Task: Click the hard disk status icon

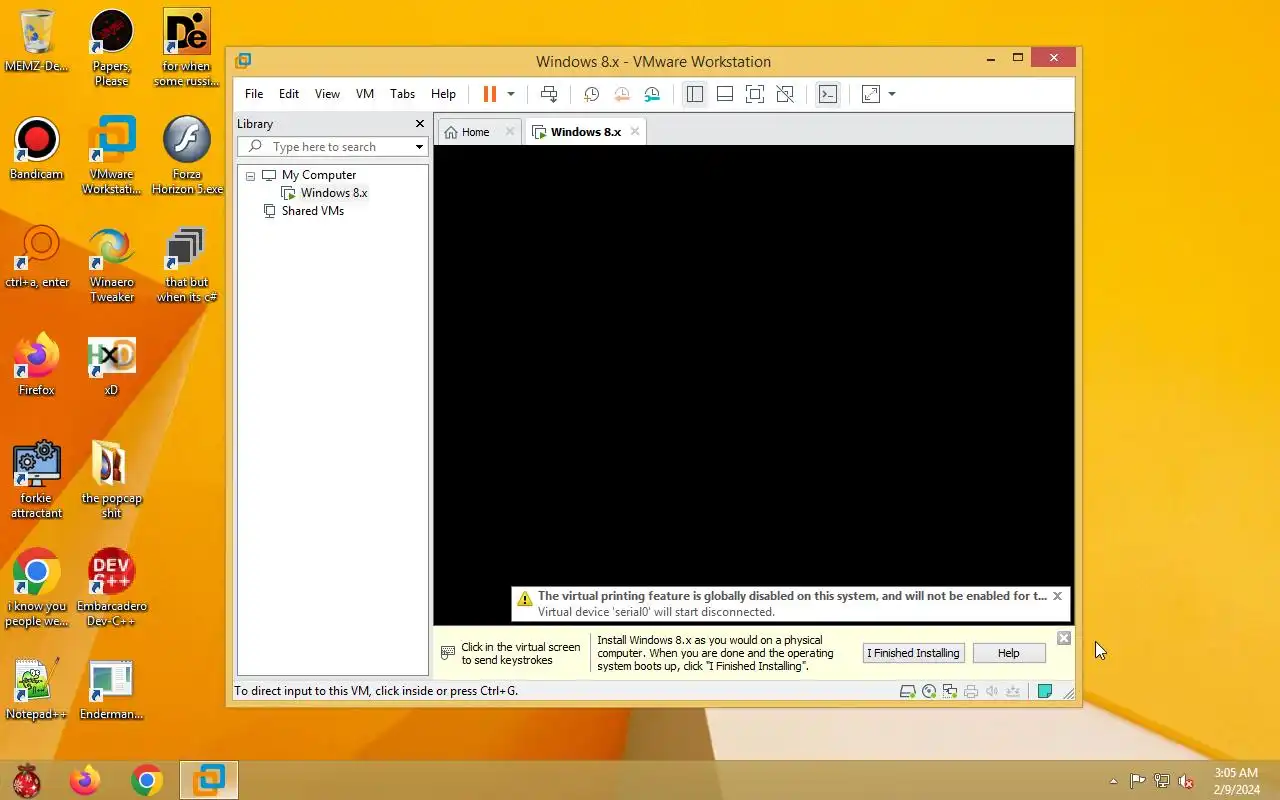Action: coord(908,691)
